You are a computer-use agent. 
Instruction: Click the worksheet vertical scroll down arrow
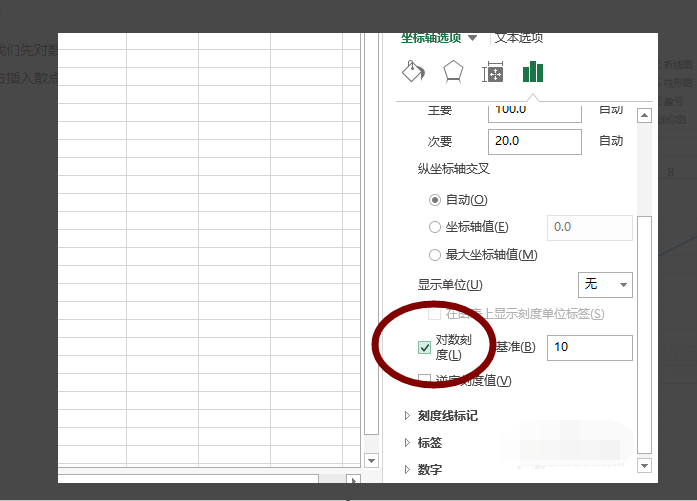point(371,461)
